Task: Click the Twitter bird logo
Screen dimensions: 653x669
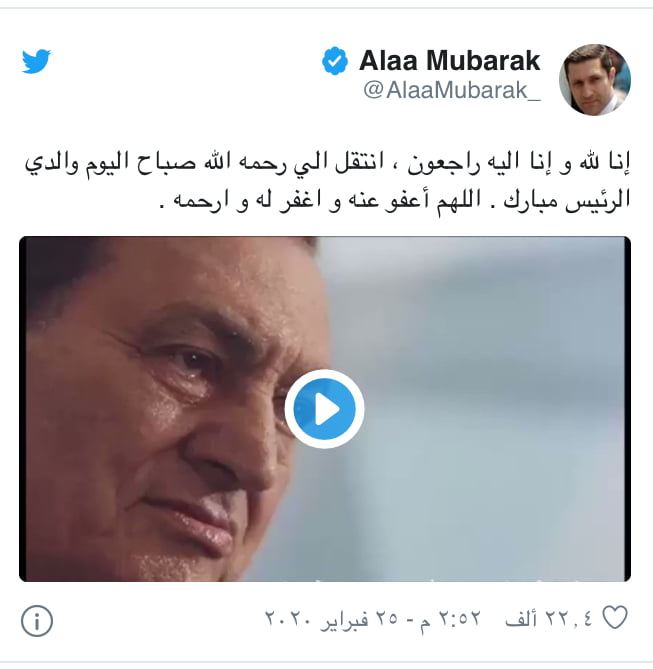Action: [x=36, y=61]
